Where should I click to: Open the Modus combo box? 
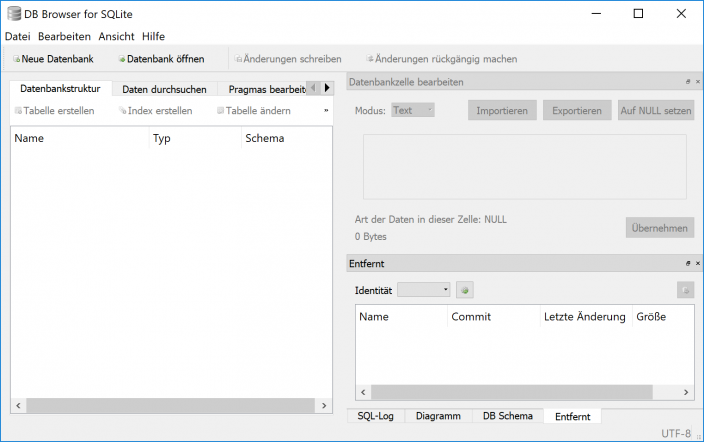coord(413,110)
